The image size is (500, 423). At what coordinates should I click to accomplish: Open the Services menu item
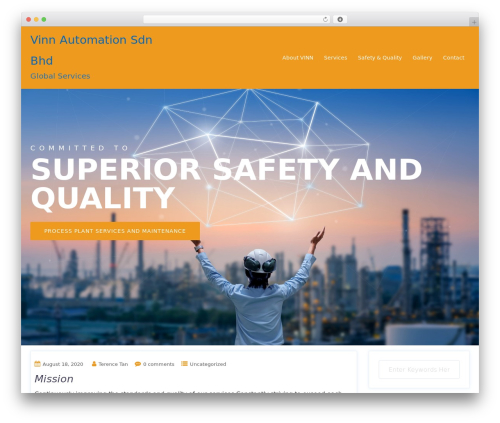coord(335,58)
